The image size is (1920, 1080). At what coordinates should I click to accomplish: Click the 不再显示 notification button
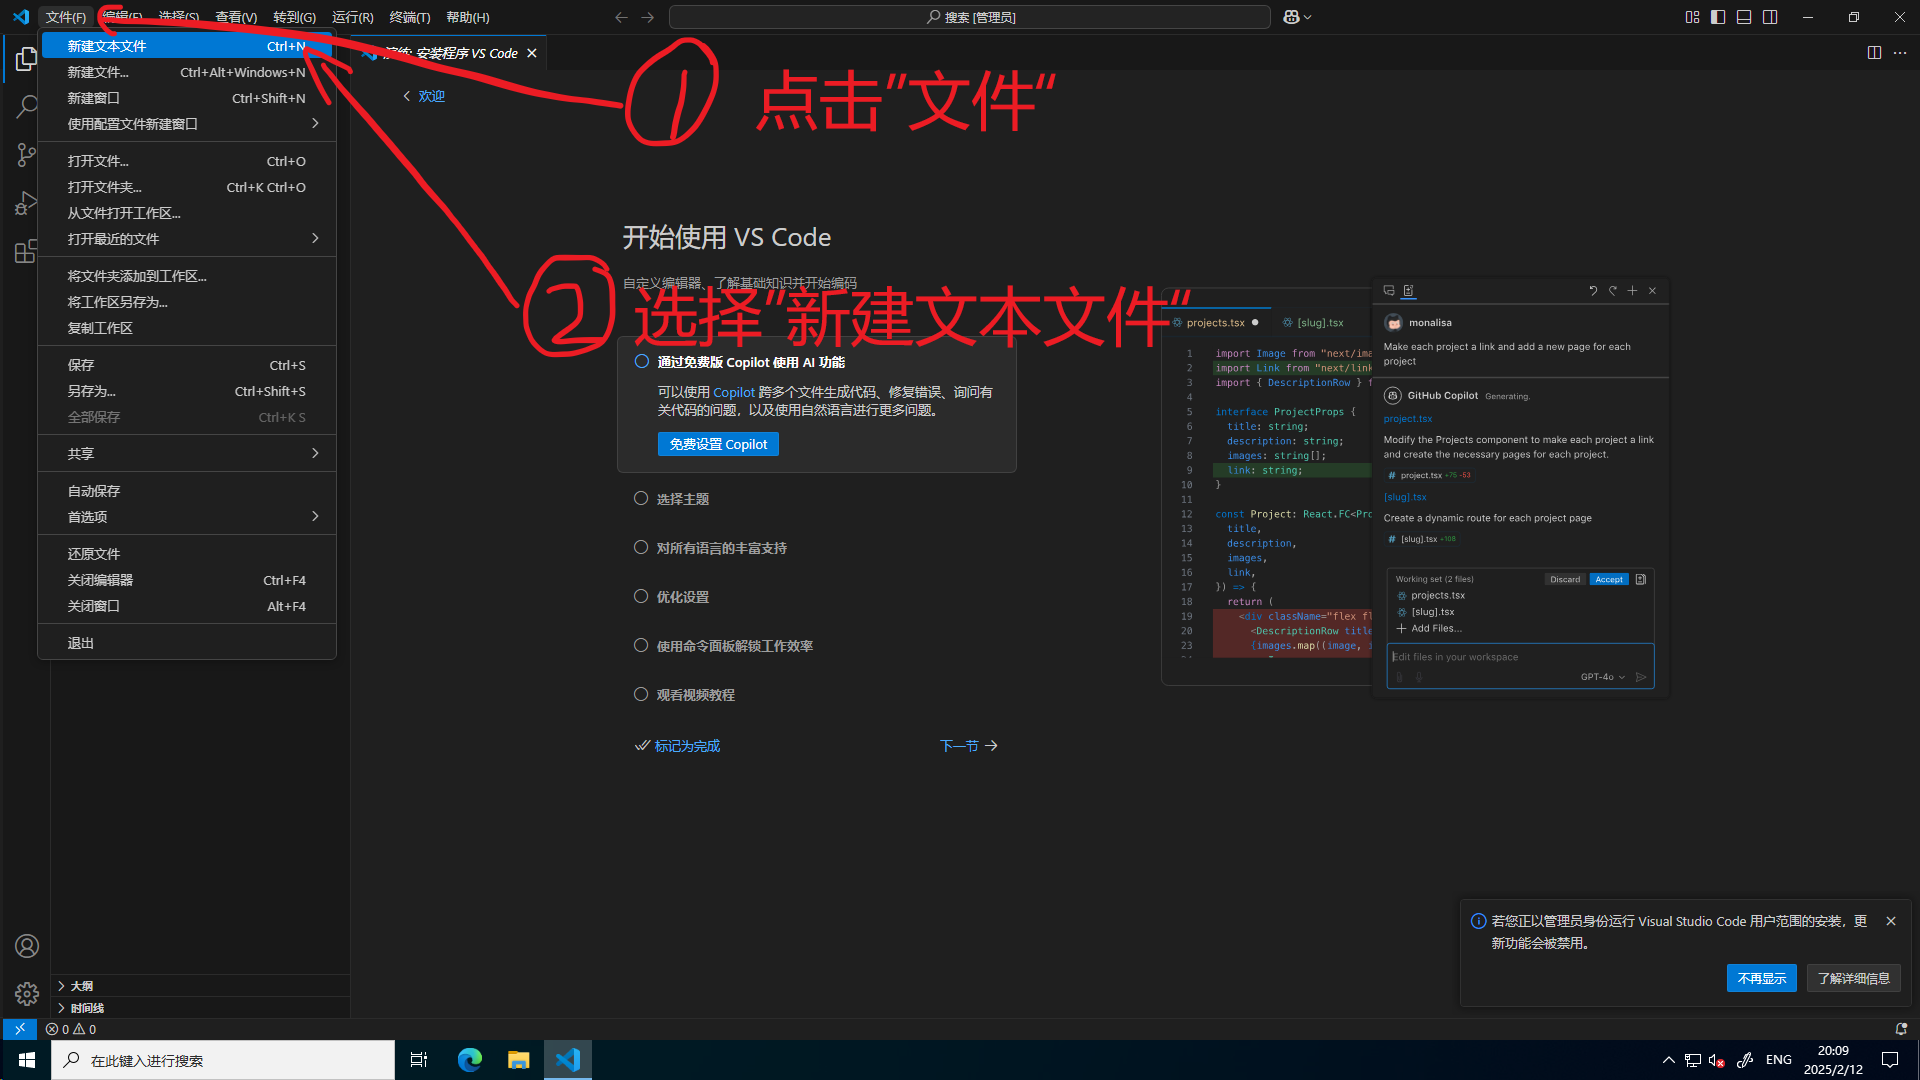pyautogui.click(x=1762, y=978)
